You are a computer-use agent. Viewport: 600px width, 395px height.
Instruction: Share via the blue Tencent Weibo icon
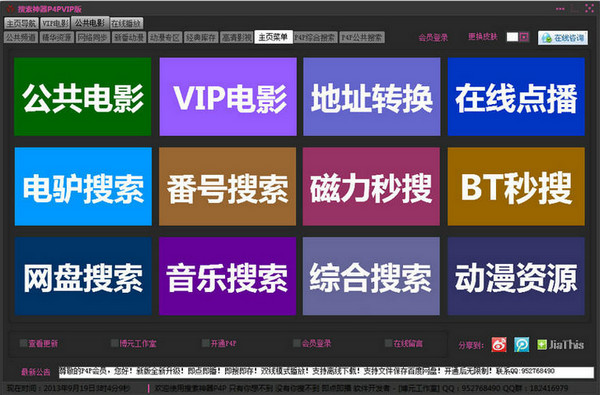522,344
